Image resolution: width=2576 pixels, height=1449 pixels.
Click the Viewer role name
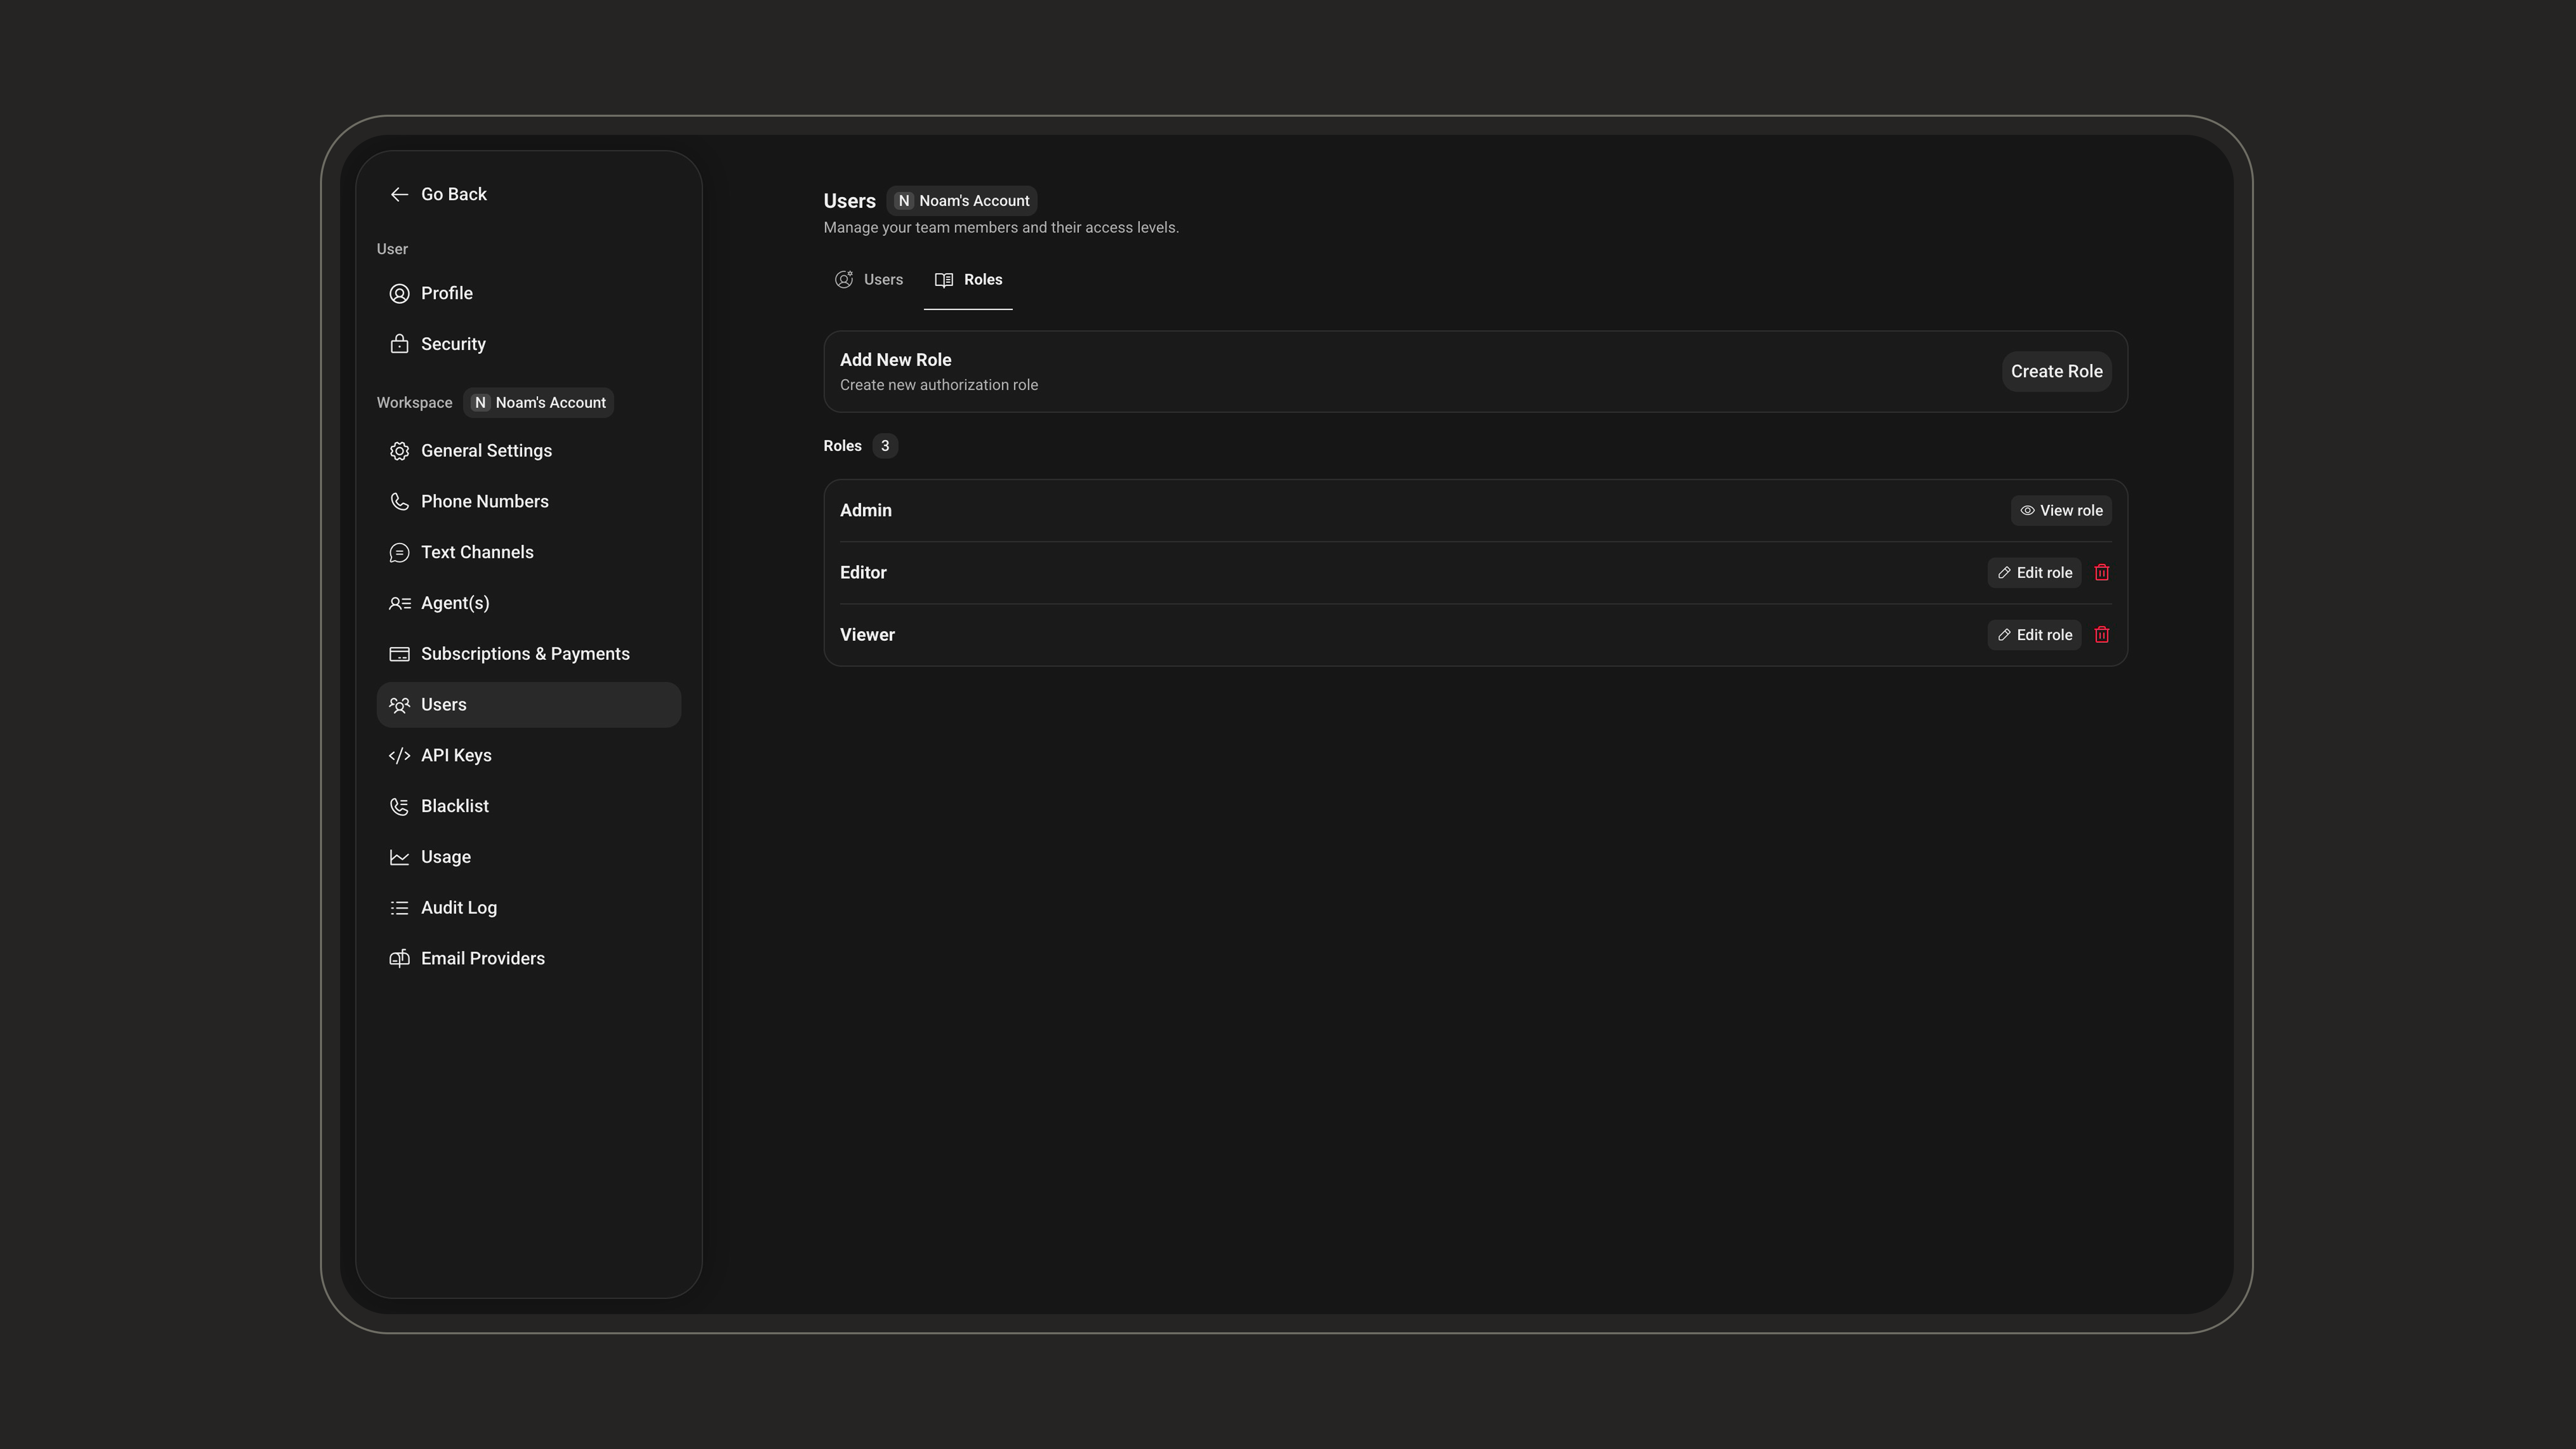(x=867, y=635)
